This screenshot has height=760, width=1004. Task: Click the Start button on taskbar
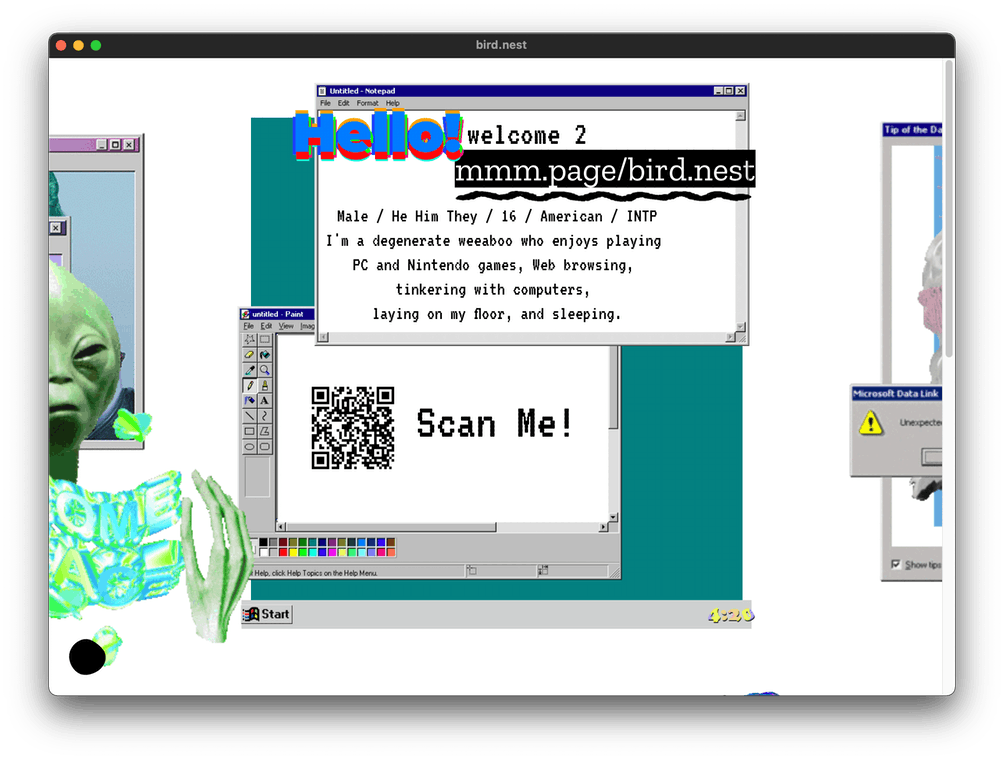(267, 614)
